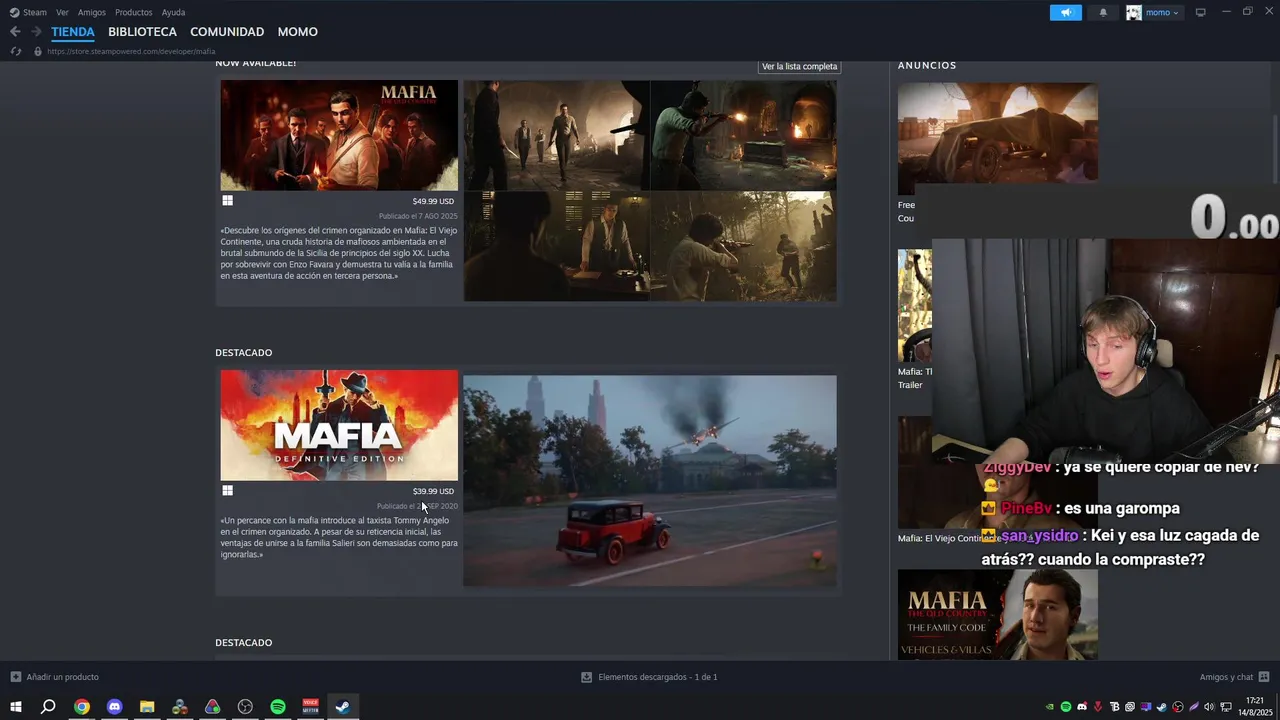This screenshot has height=720, width=1280.
Task: Open 'Amigos y chat' panel
Action: pos(1234,677)
